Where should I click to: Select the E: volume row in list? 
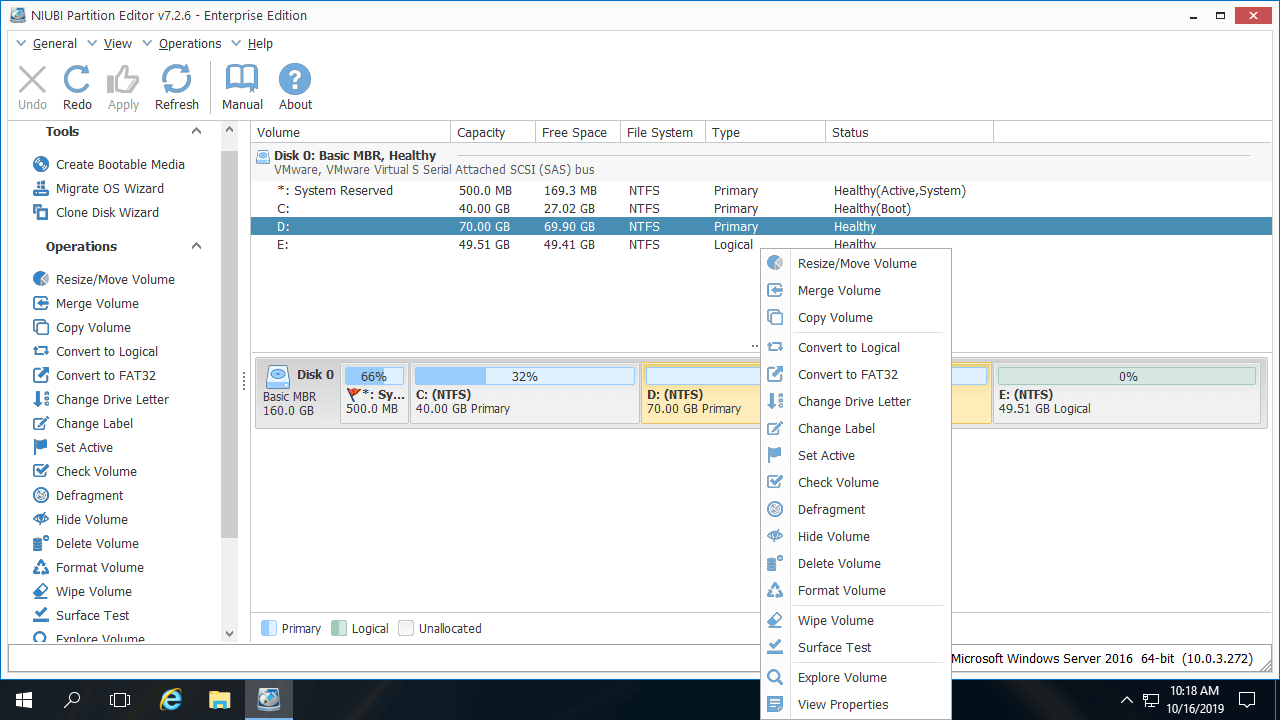coord(500,245)
